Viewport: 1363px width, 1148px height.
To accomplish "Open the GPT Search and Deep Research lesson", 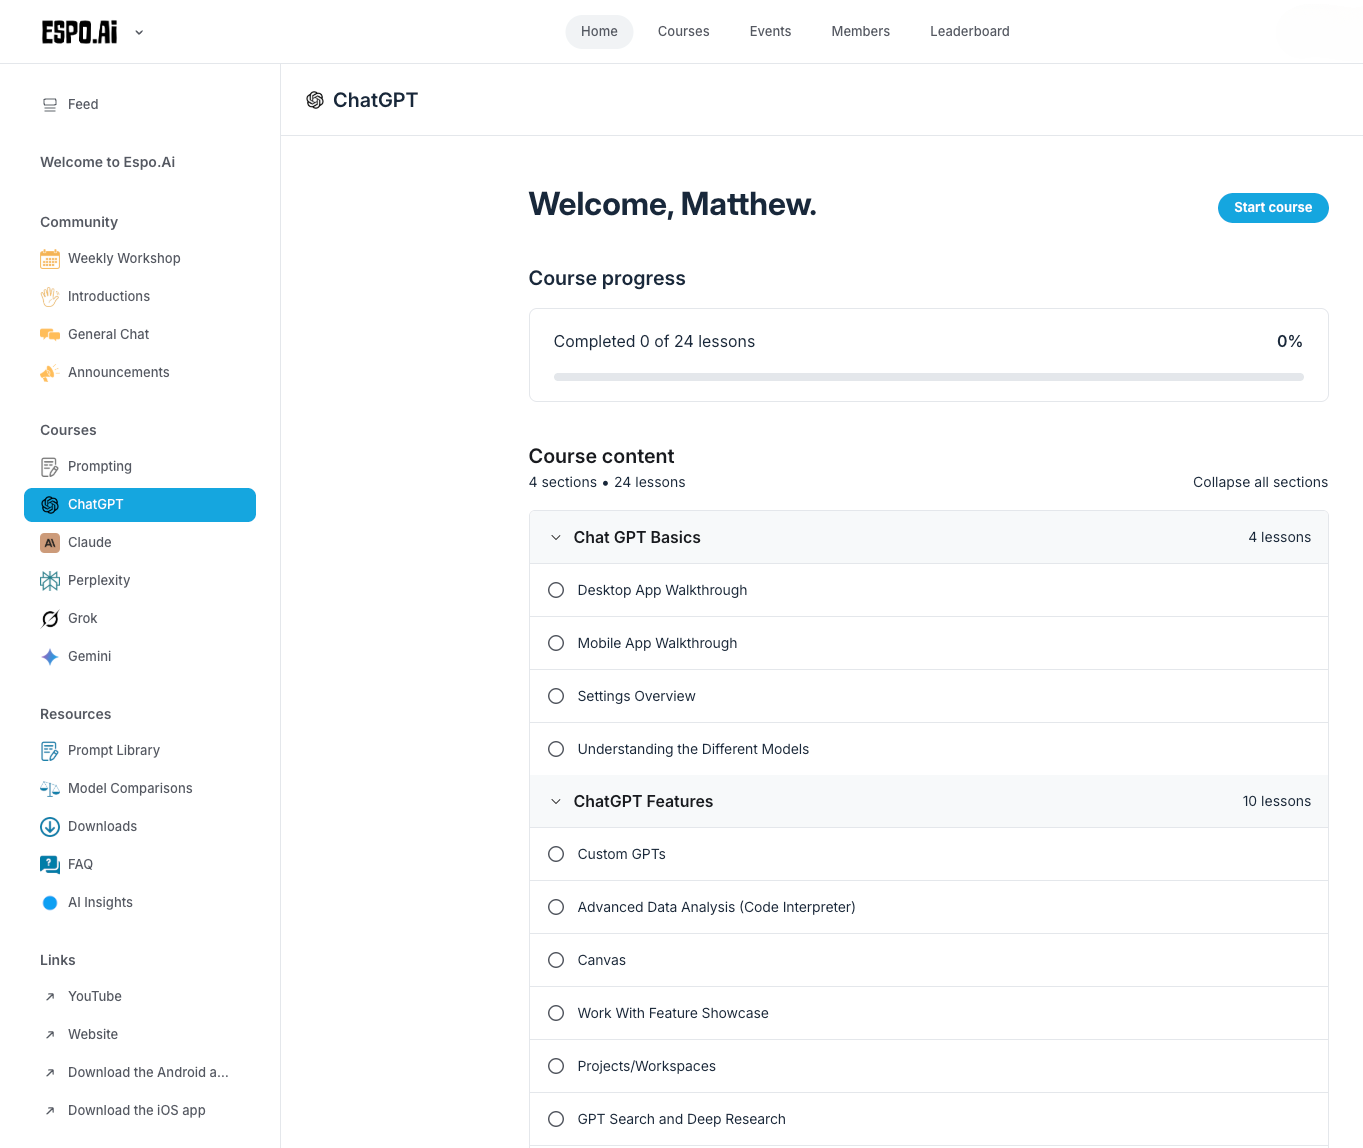I will click(x=682, y=1119).
